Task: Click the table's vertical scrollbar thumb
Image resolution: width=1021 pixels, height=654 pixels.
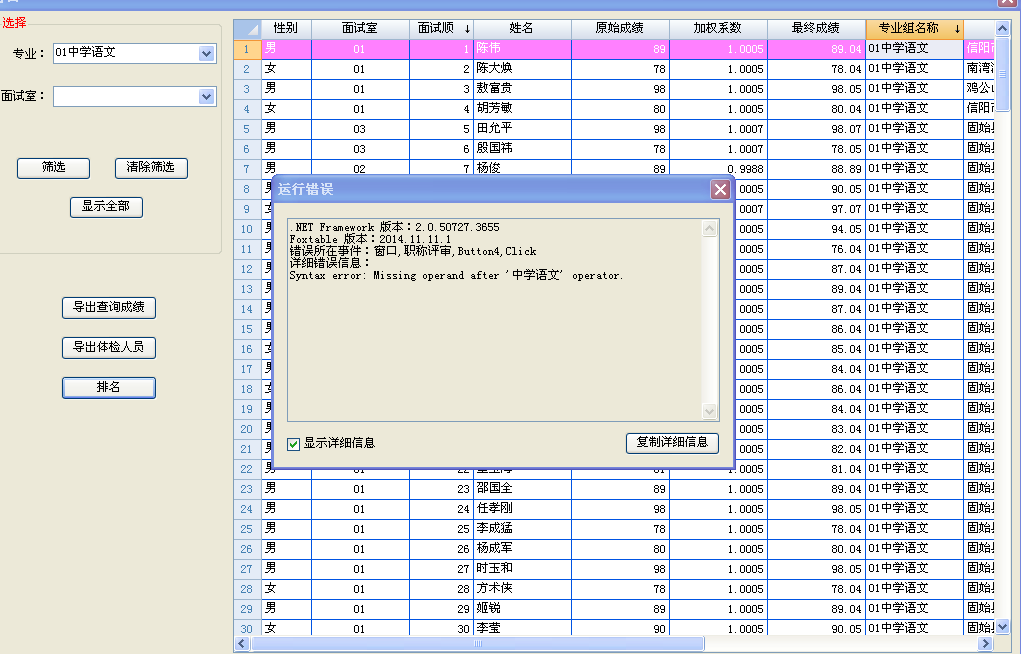Action: coord(1003,74)
